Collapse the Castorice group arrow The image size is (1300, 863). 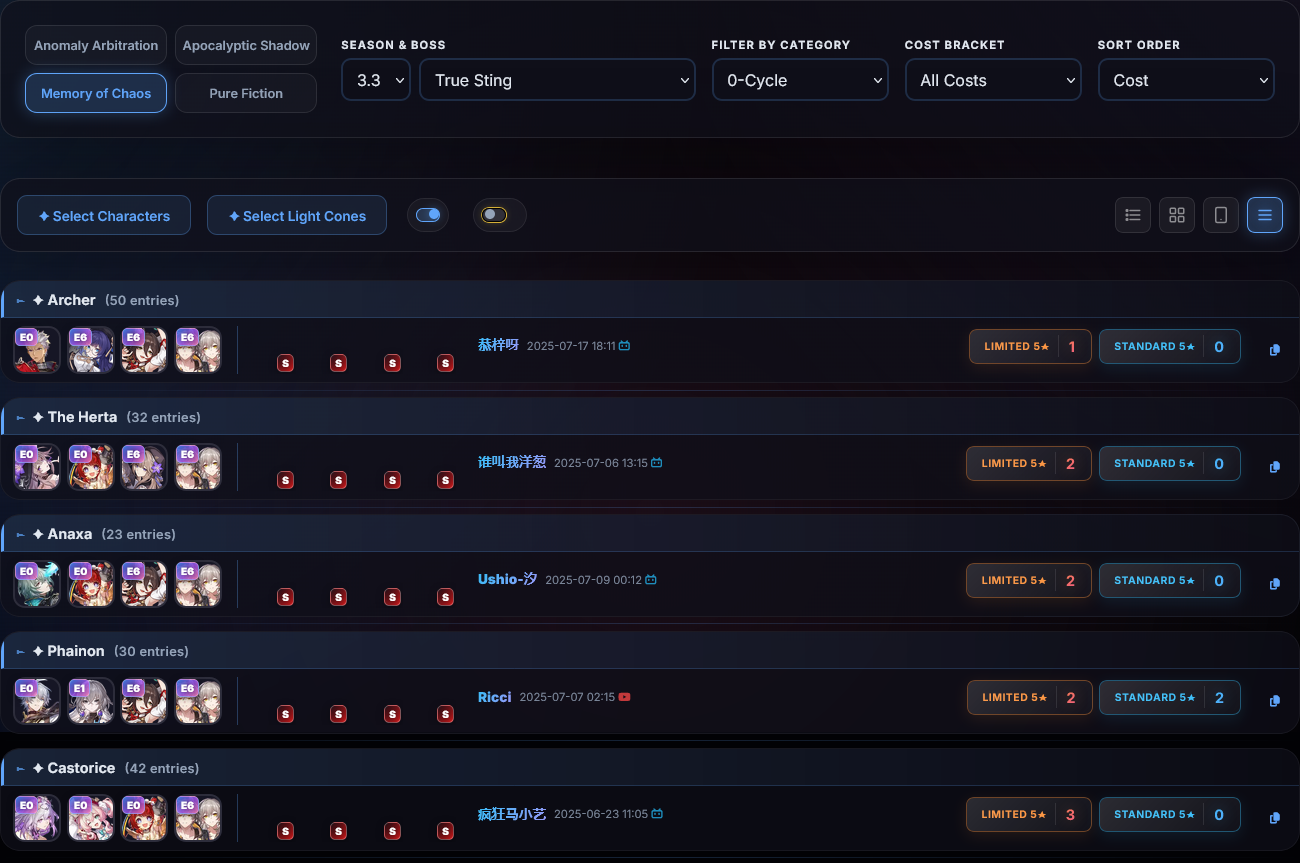(20, 769)
